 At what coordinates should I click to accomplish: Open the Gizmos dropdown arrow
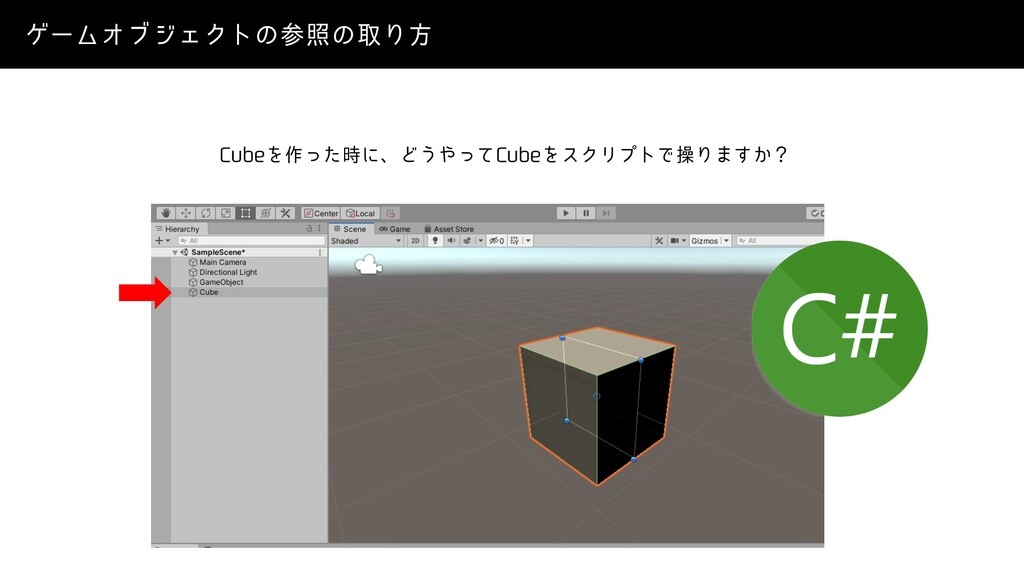(726, 241)
